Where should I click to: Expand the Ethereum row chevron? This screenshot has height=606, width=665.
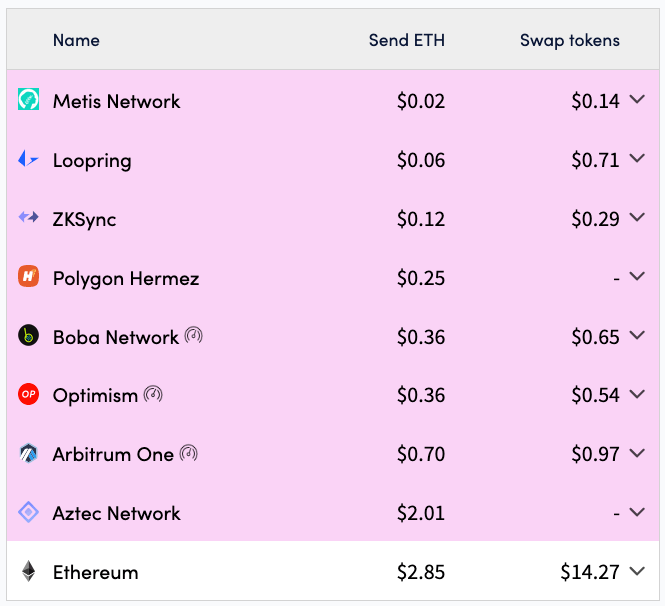pyautogui.click(x=637, y=571)
